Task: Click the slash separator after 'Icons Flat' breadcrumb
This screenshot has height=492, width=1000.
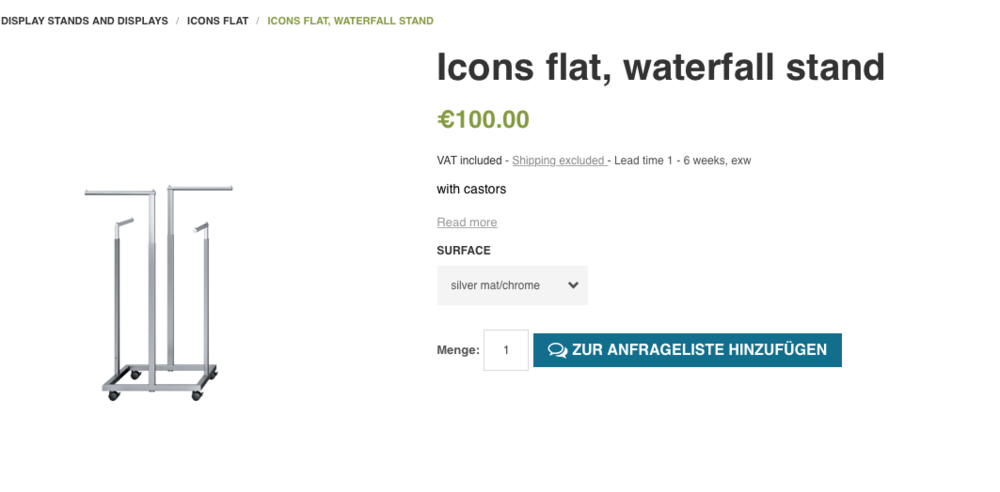Action: (x=258, y=21)
